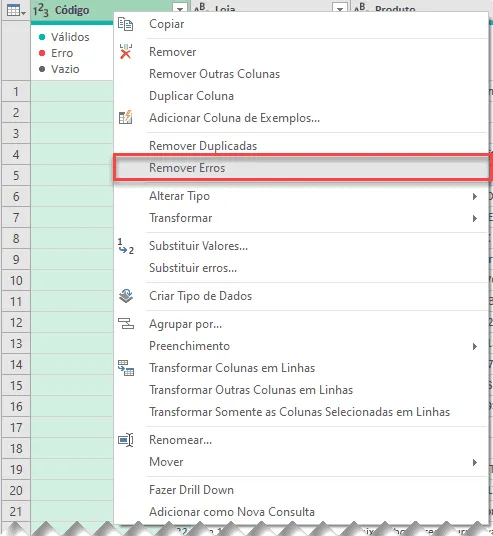Screen dimensions: 493x536
Task: Click the Substituir Valores 1-2 icon
Action: tap(125, 246)
